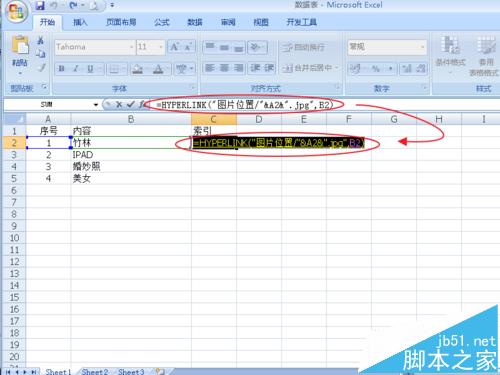Click the Increase Font Size icon
The width and height of the screenshot is (500, 375).
(175, 47)
